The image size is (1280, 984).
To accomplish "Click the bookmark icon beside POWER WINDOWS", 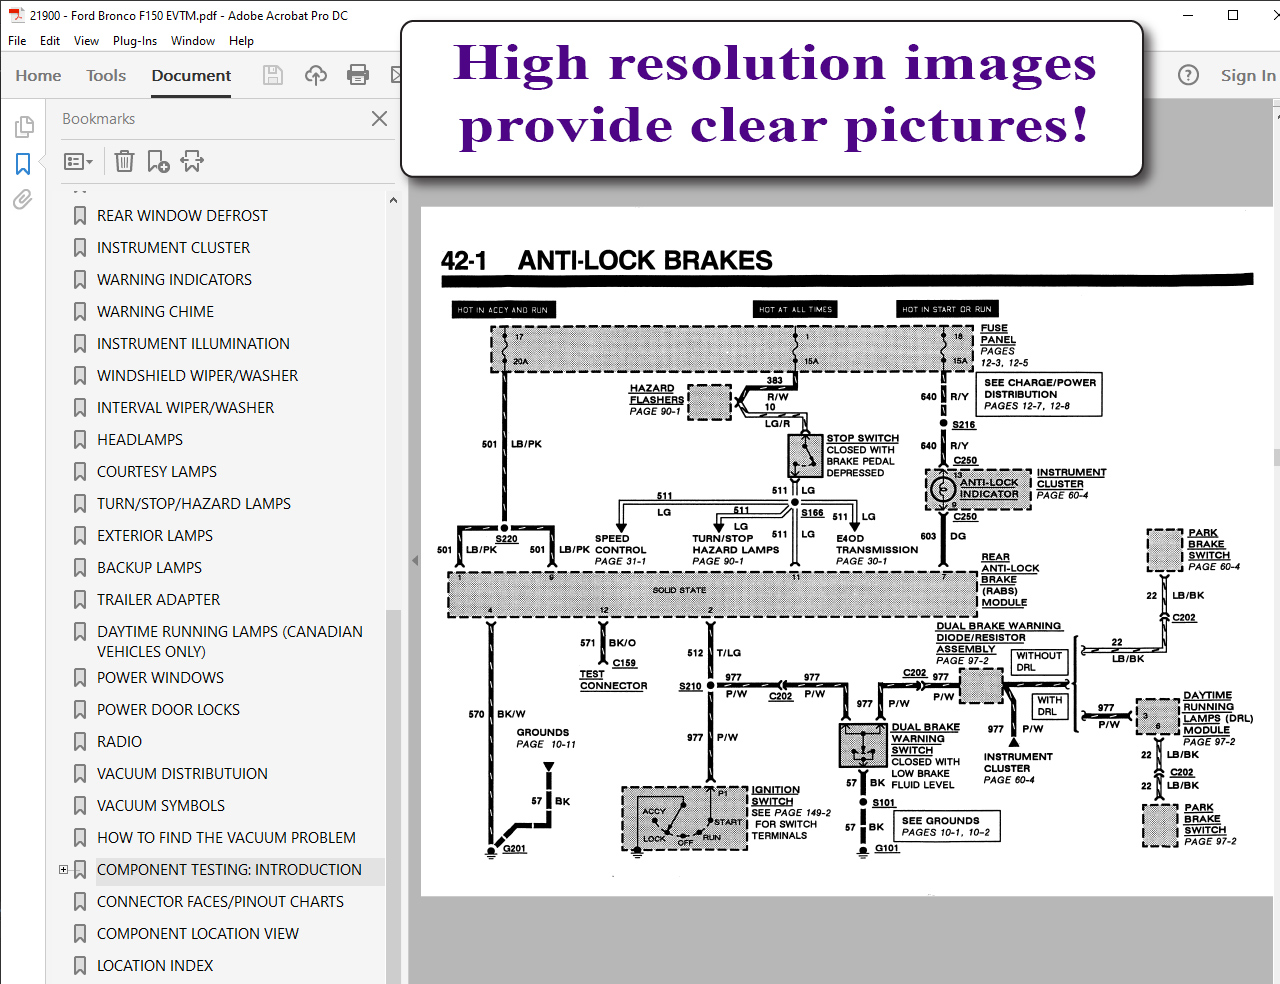I will click(x=80, y=678).
